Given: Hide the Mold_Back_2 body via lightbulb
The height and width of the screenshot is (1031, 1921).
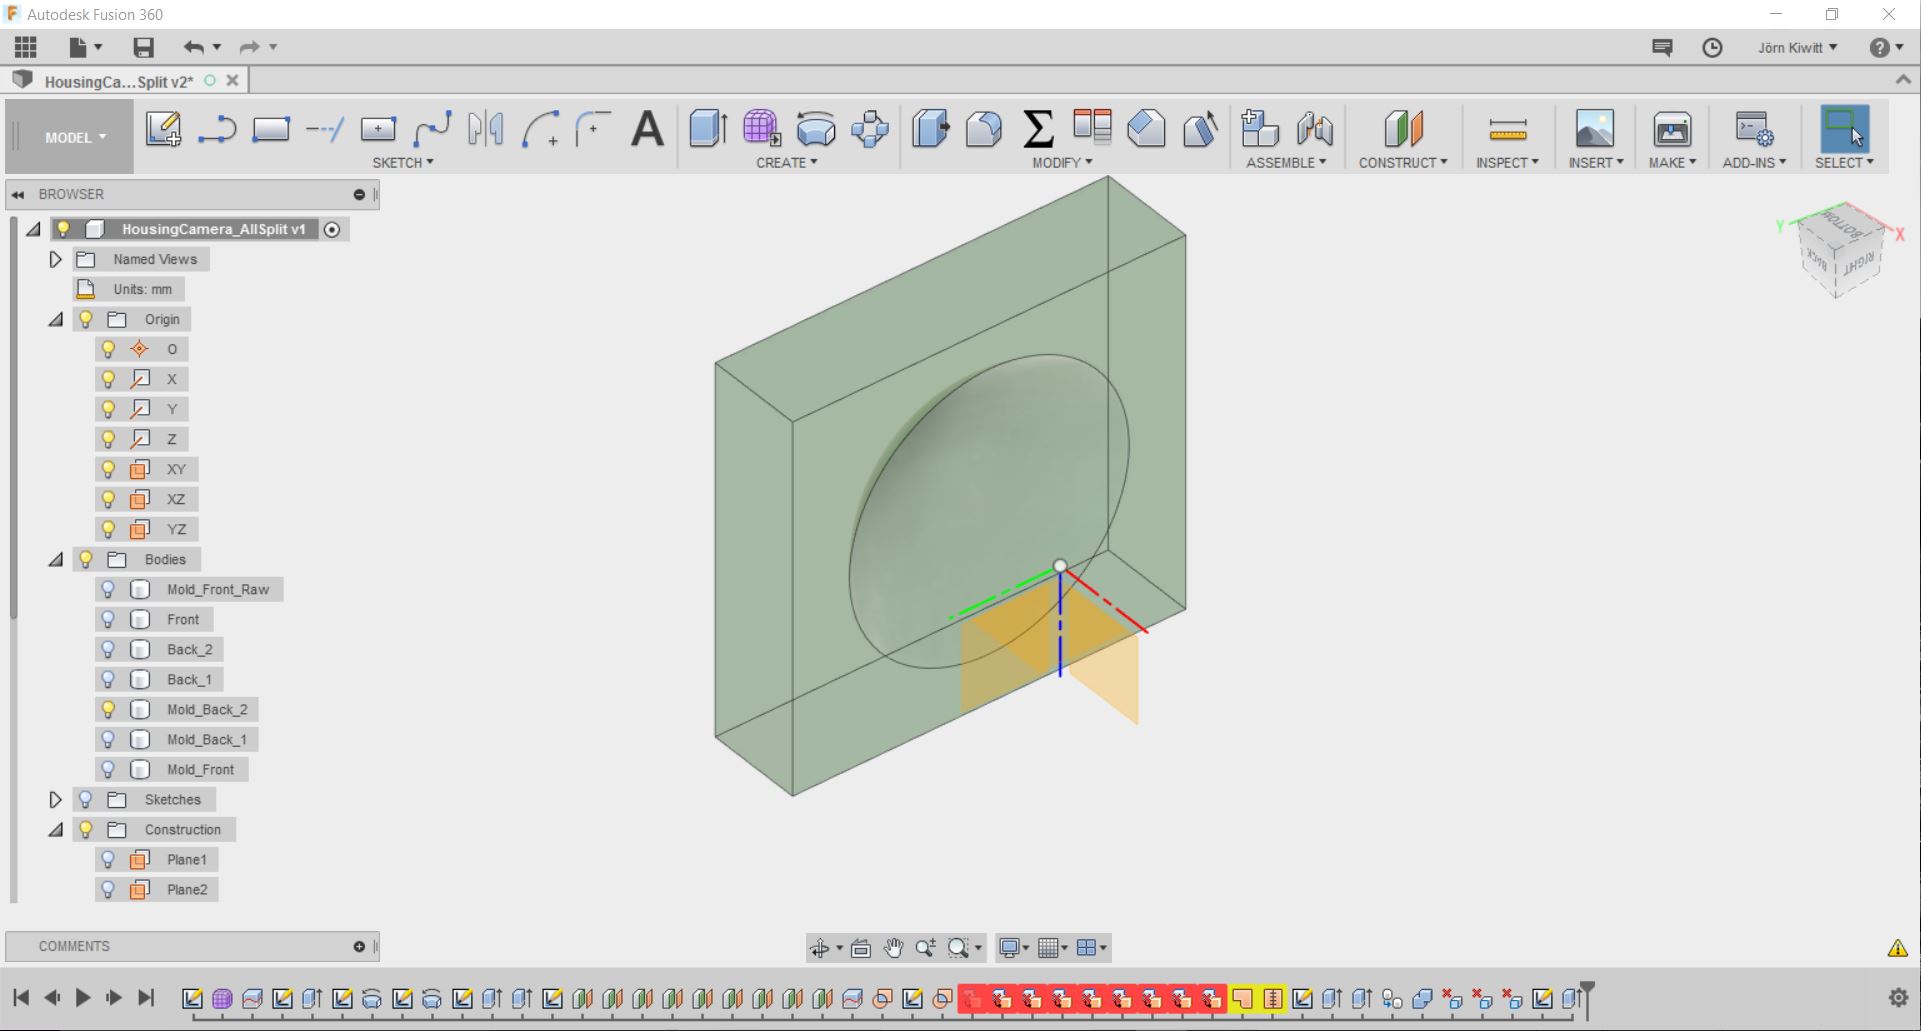Looking at the screenshot, I should (x=108, y=709).
